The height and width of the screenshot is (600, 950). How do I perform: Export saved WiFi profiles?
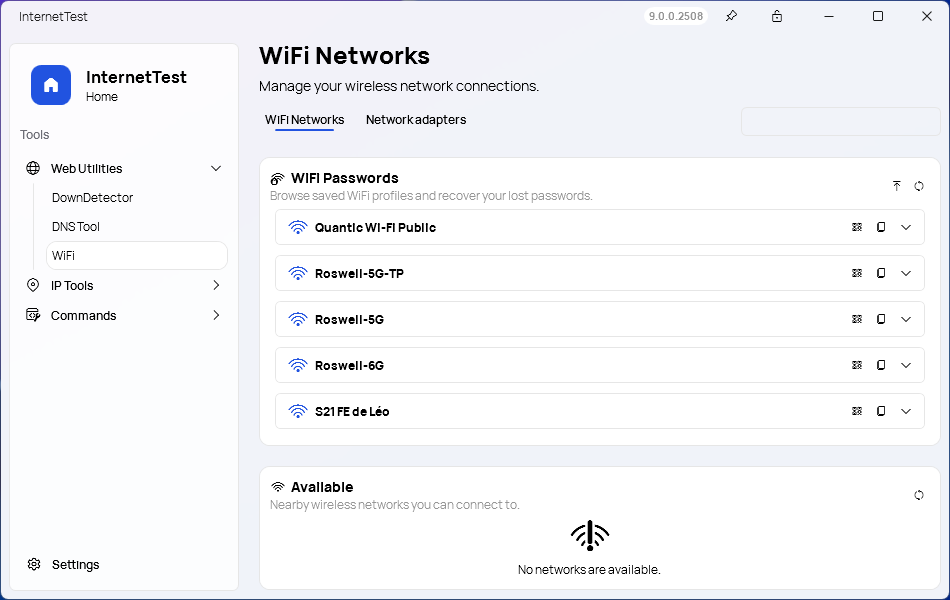click(897, 186)
